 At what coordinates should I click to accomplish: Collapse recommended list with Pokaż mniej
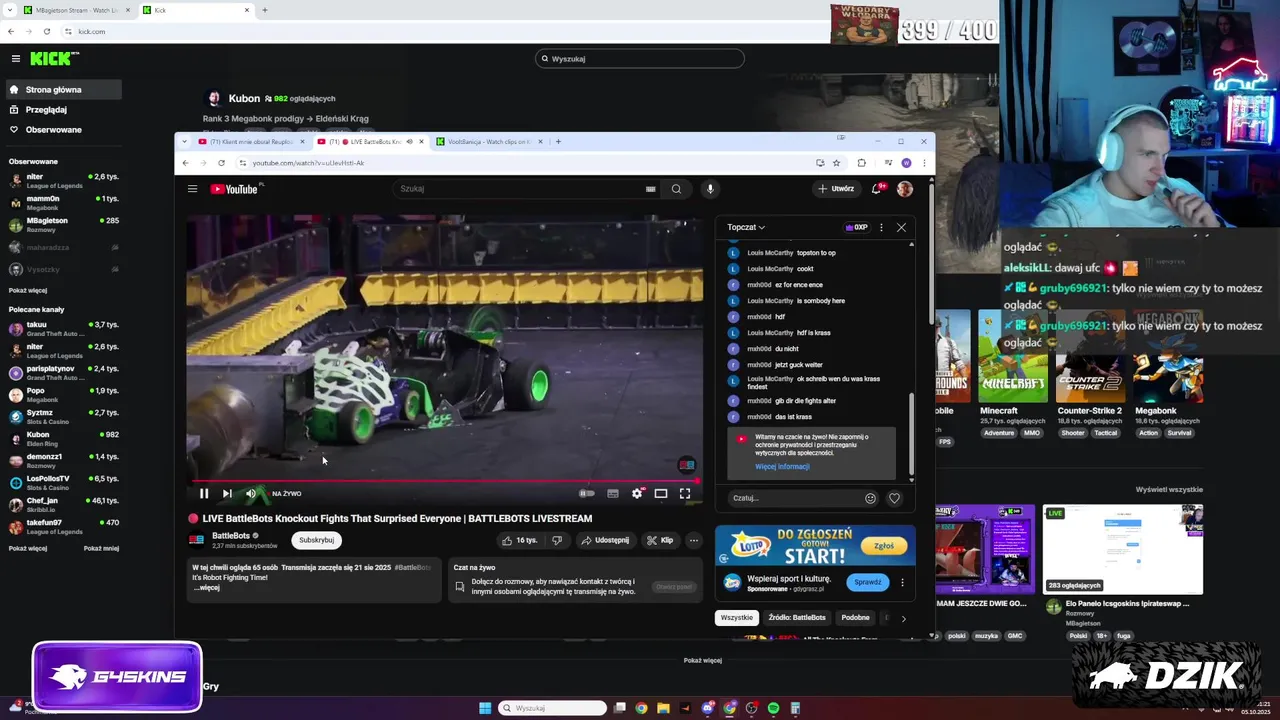point(101,548)
